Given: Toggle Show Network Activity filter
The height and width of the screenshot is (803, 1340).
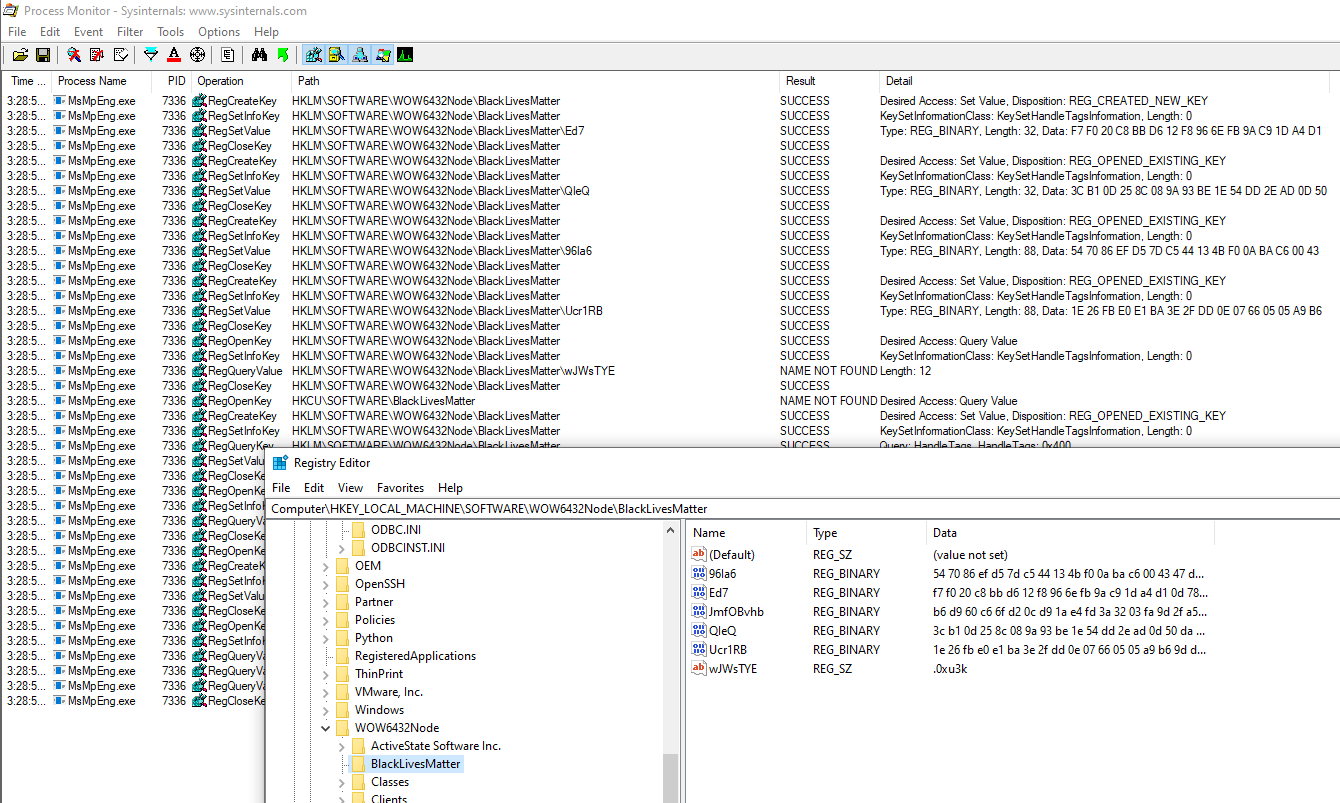Looking at the screenshot, I should 360,55.
